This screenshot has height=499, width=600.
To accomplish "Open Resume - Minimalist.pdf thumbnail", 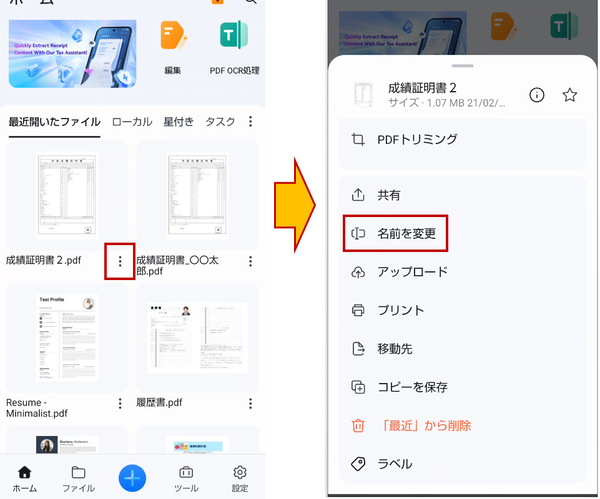I will 67,337.
